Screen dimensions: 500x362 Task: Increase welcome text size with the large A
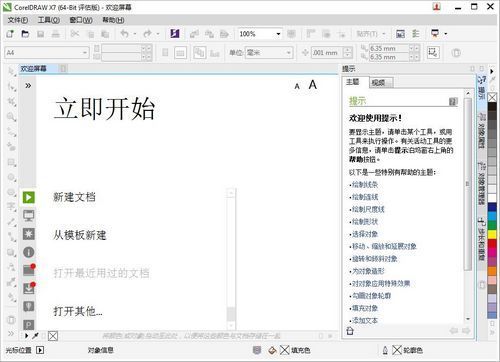[313, 85]
